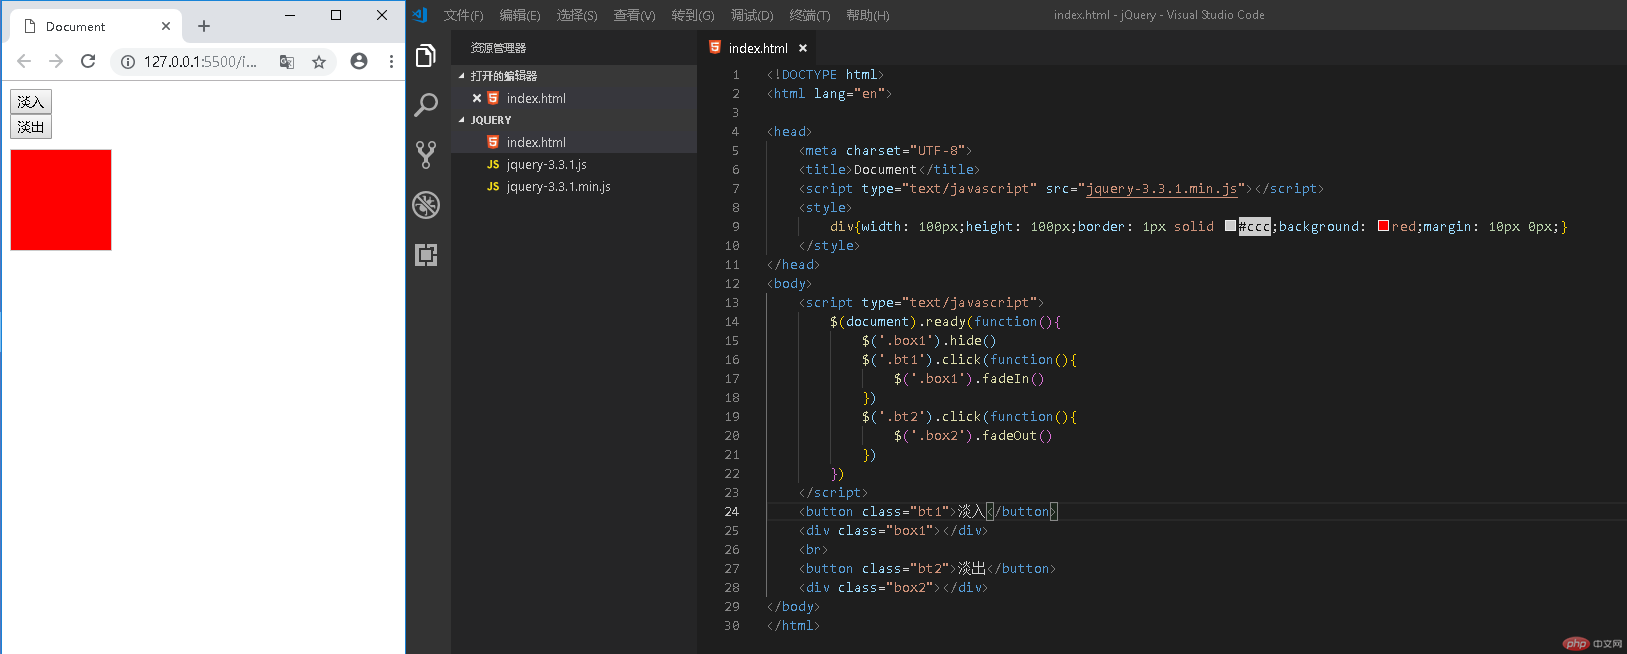The height and width of the screenshot is (654, 1627).
Task: Open the Search view in activity bar
Action: pyautogui.click(x=426, y=105)
